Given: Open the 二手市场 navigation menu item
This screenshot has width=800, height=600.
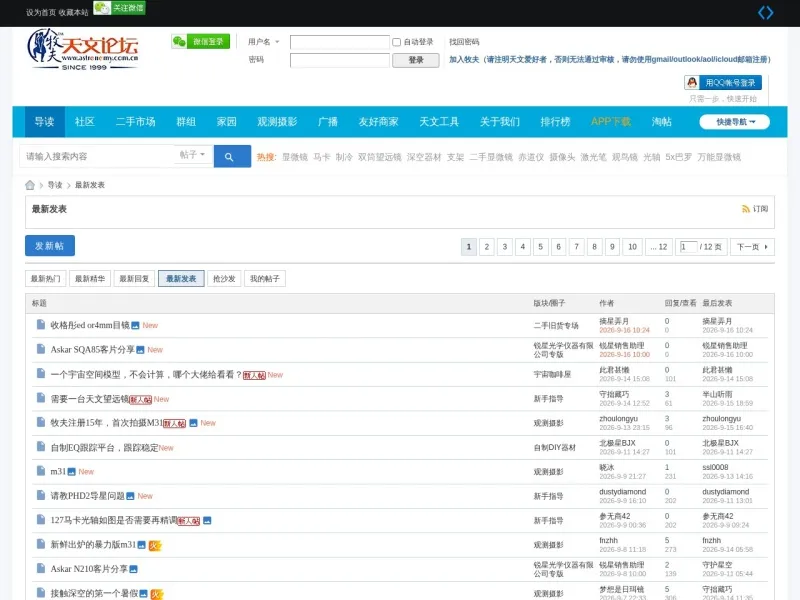Looking at the screenshot, I should pyautogui.click(x=136, y=122).
